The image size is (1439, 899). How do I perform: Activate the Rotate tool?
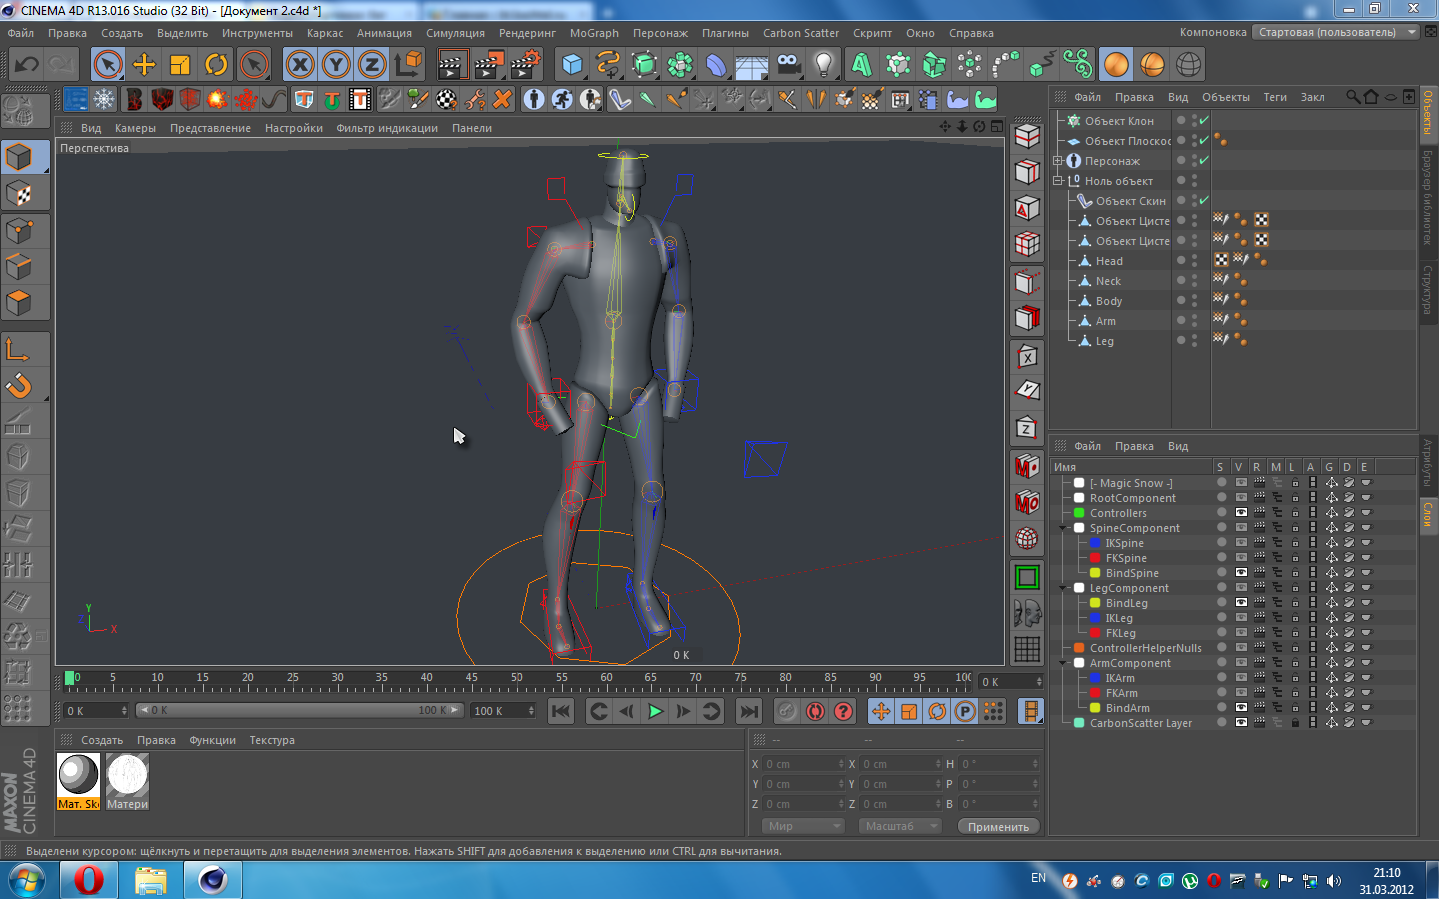[x=216, y=65]
